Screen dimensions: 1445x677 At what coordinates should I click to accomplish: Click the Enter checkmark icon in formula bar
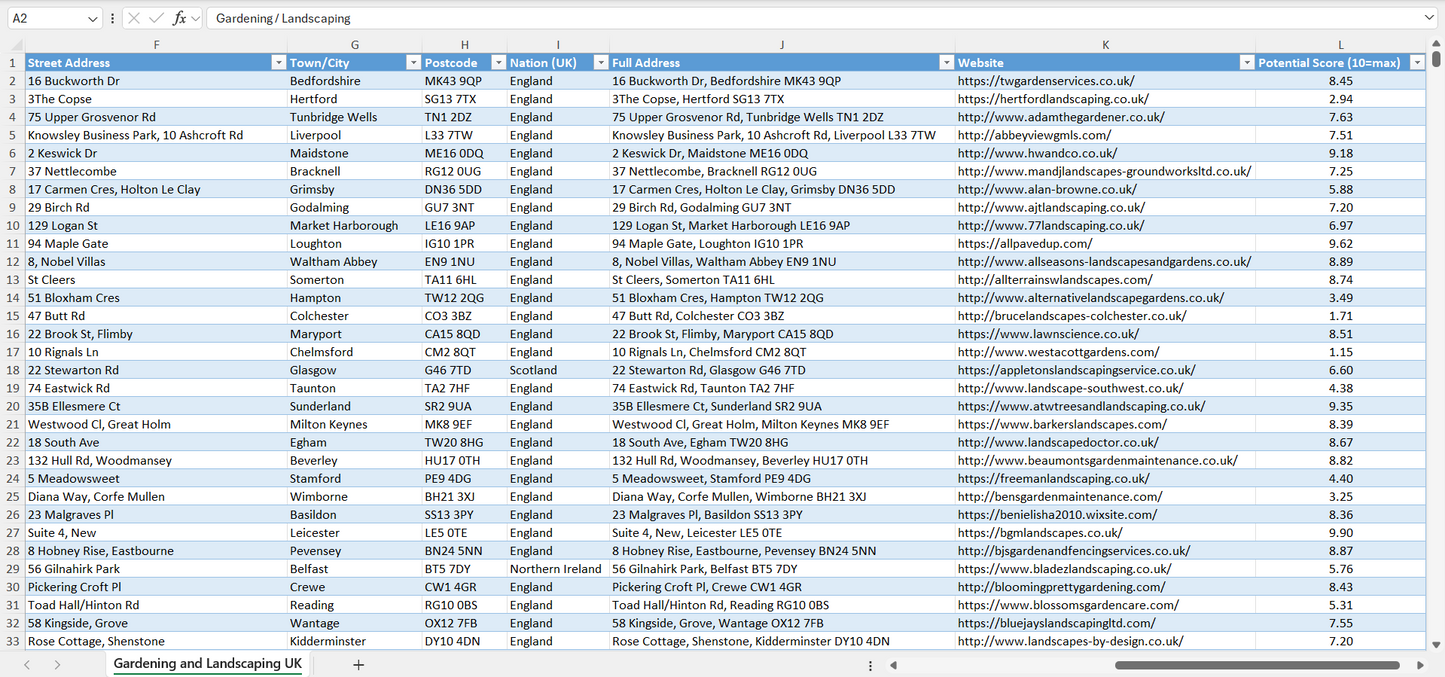156,18
